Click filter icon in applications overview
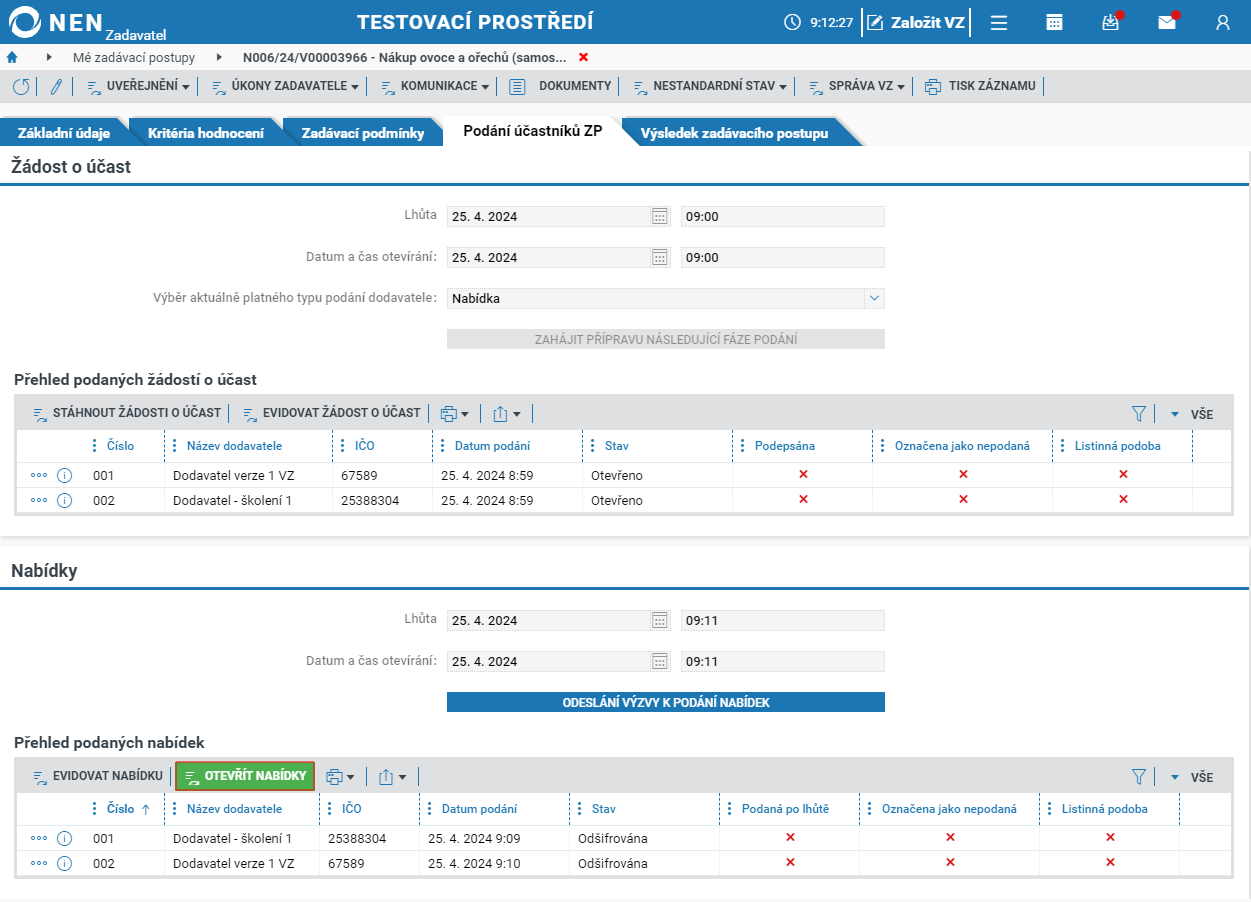Image resolution: width=1251 pixels, height=902 pixels. pos(1138,413)
